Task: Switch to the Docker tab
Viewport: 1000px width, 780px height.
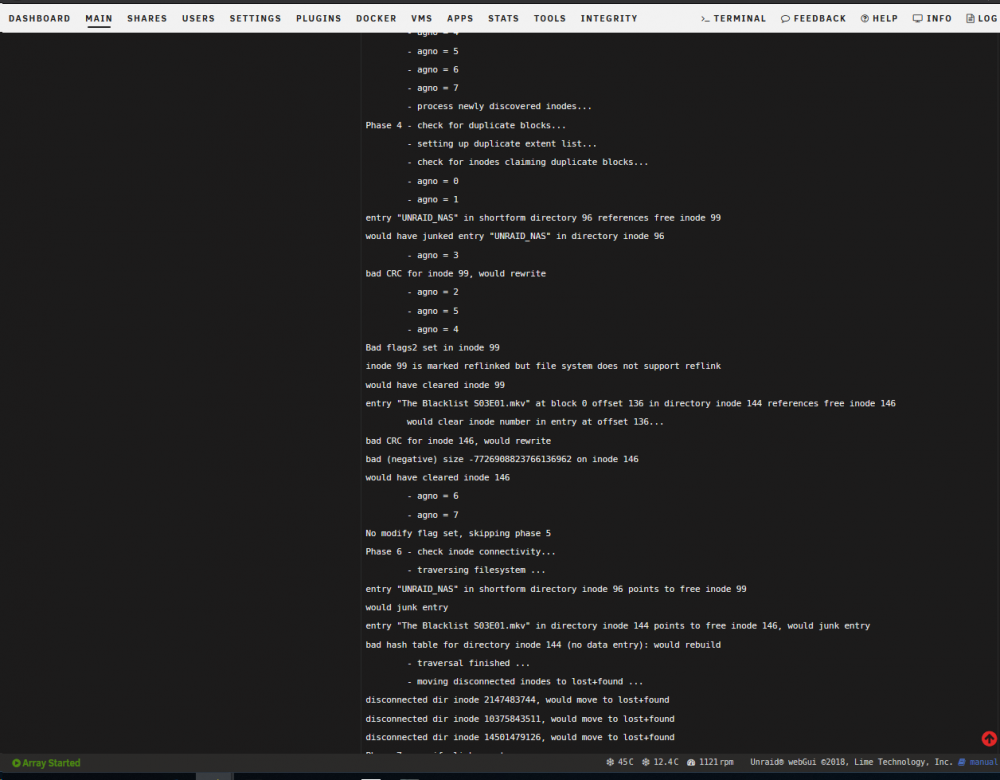Action: click(376, 18)
